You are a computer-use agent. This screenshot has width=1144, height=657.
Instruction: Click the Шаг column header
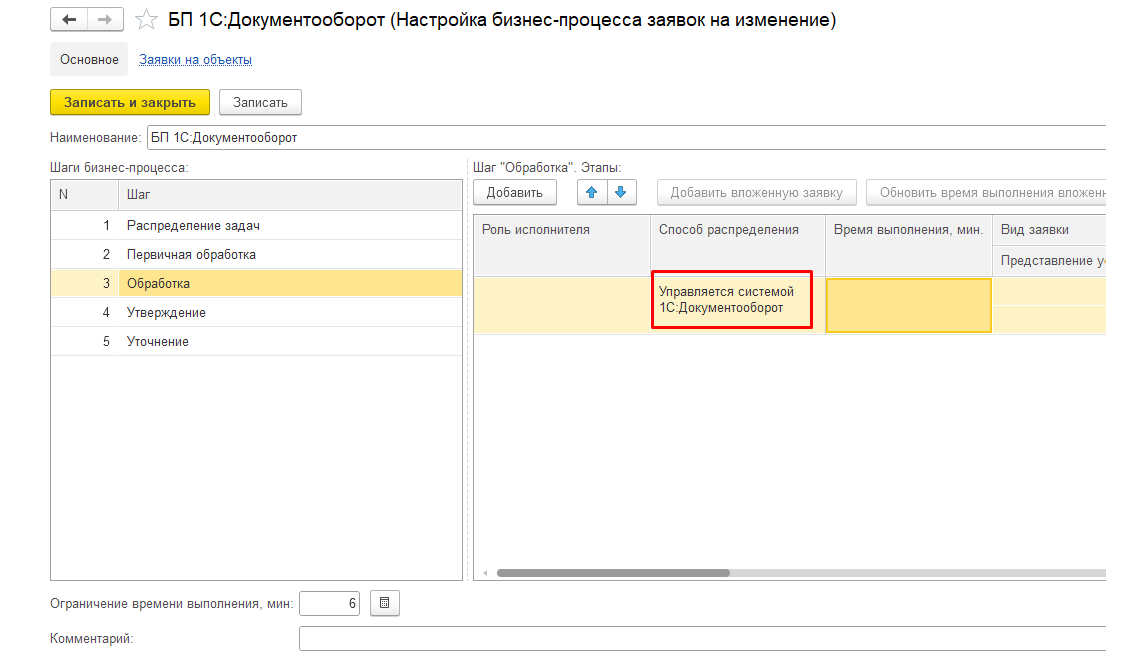(x=290, y=195)
